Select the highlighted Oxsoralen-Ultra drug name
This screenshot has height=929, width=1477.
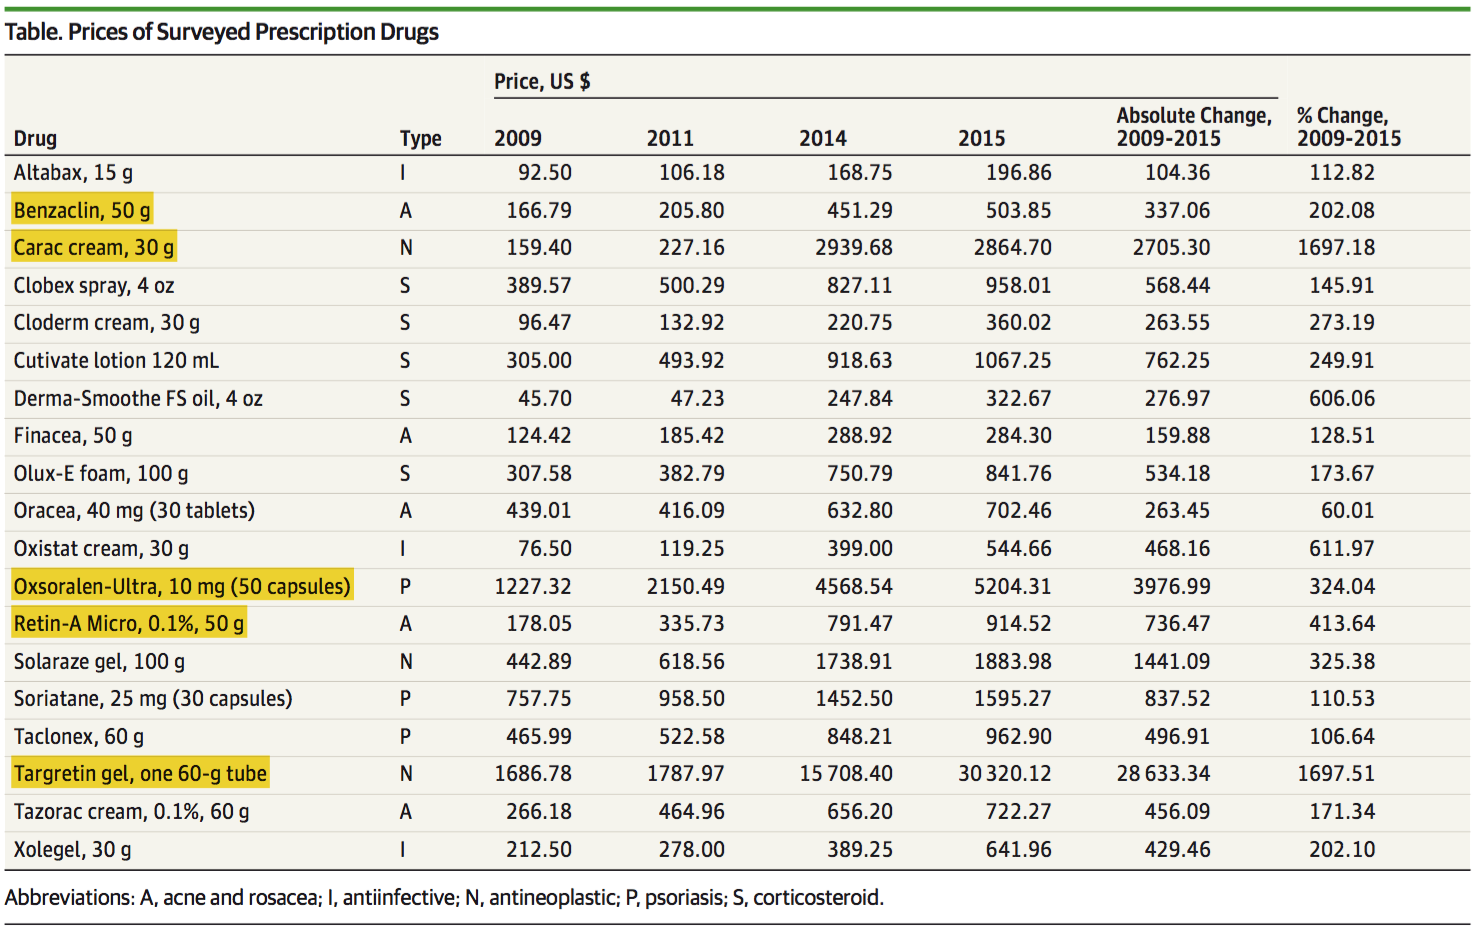pyautogui.click(x=182, y=586)
